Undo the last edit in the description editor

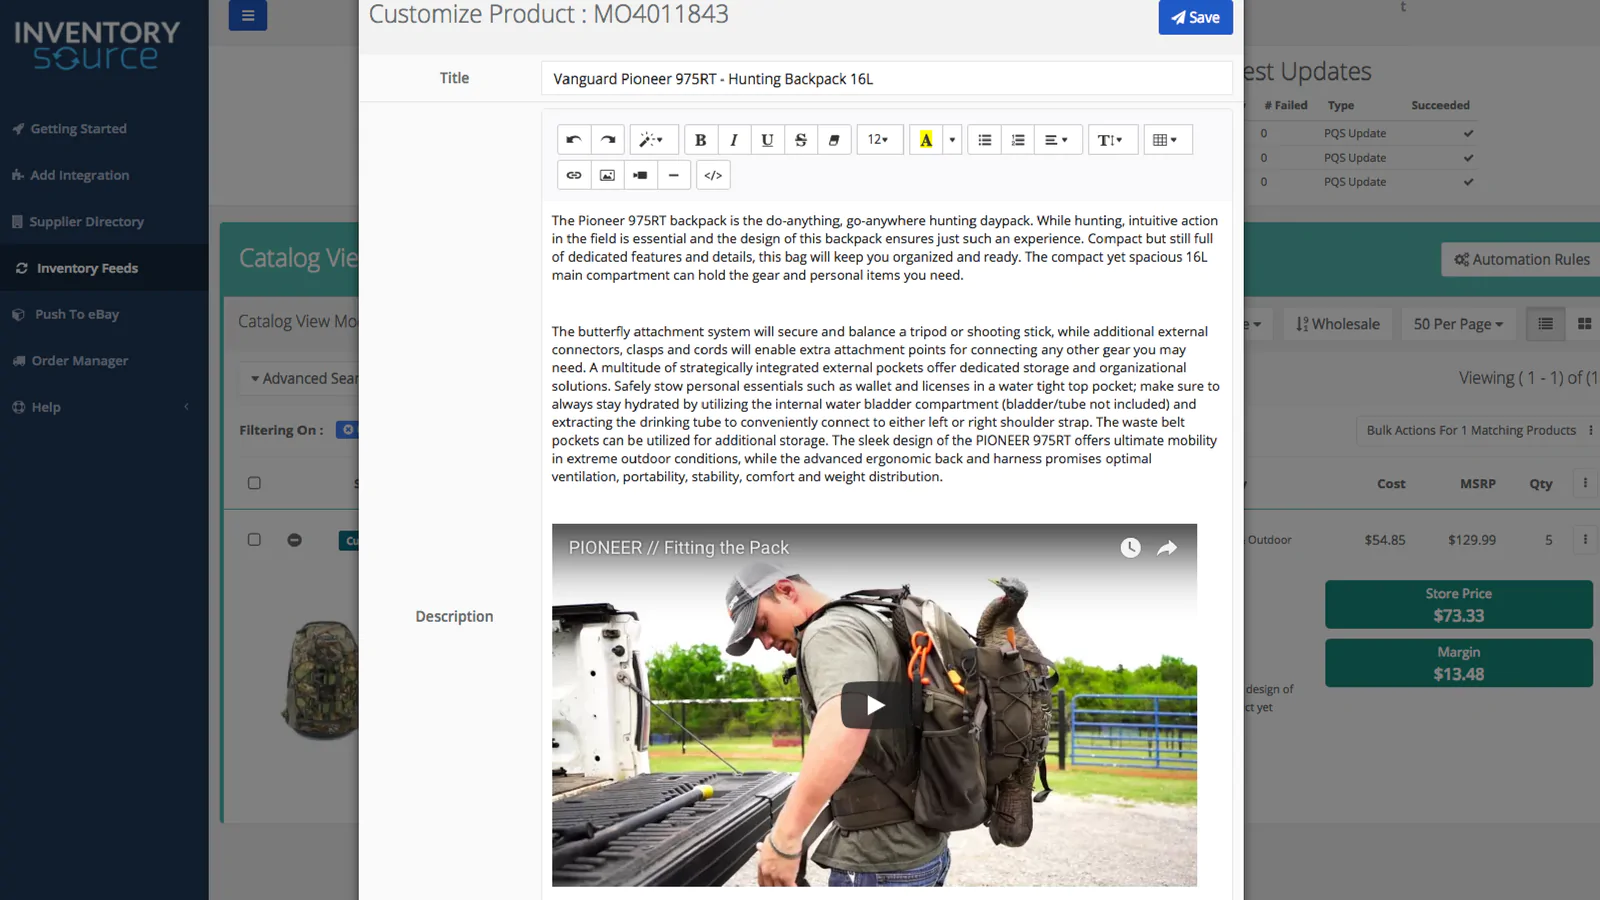click(x=574, y=140)
